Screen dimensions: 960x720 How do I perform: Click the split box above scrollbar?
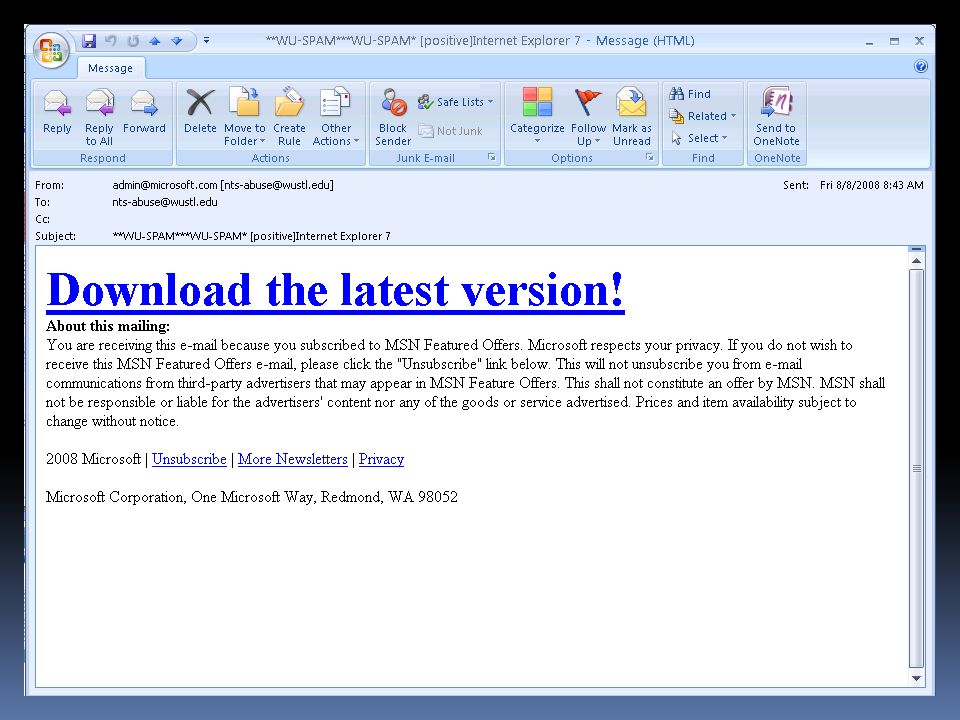click(x=917, y=249)
